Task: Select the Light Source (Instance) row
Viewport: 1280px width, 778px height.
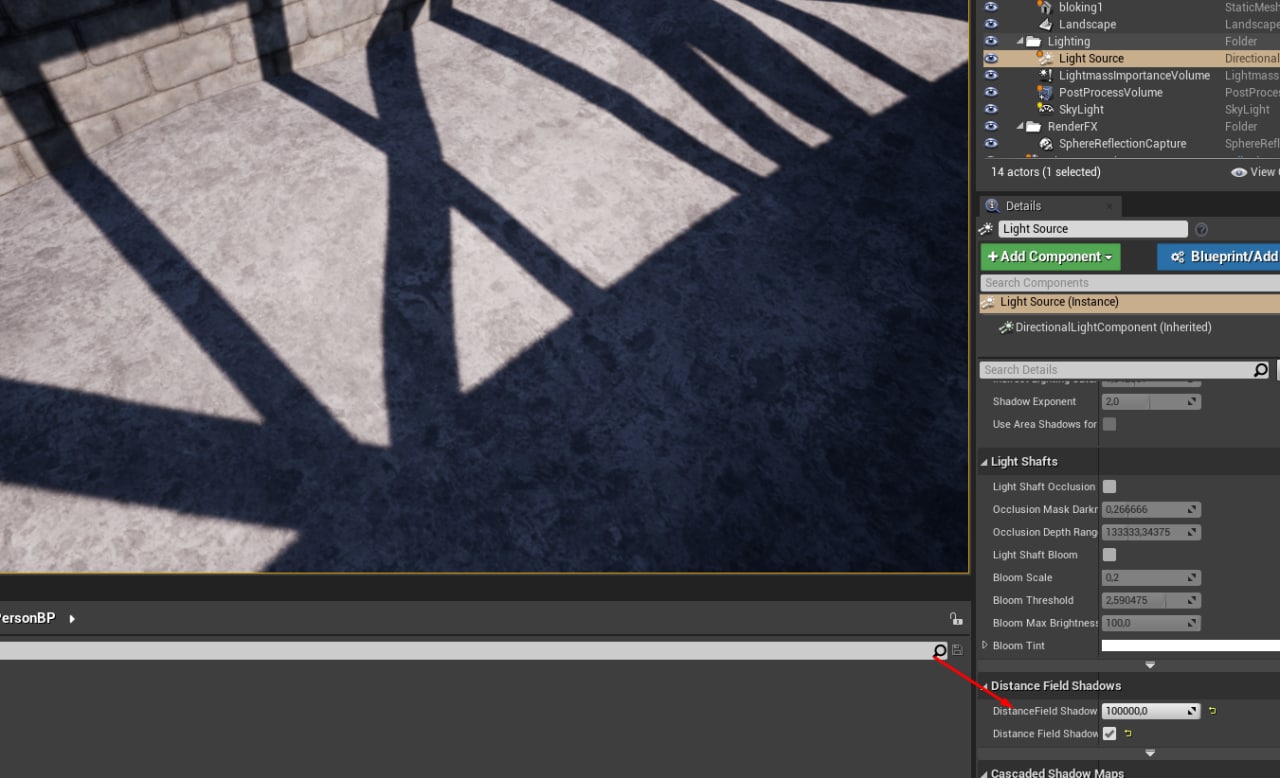Action: click(1130, 302)
